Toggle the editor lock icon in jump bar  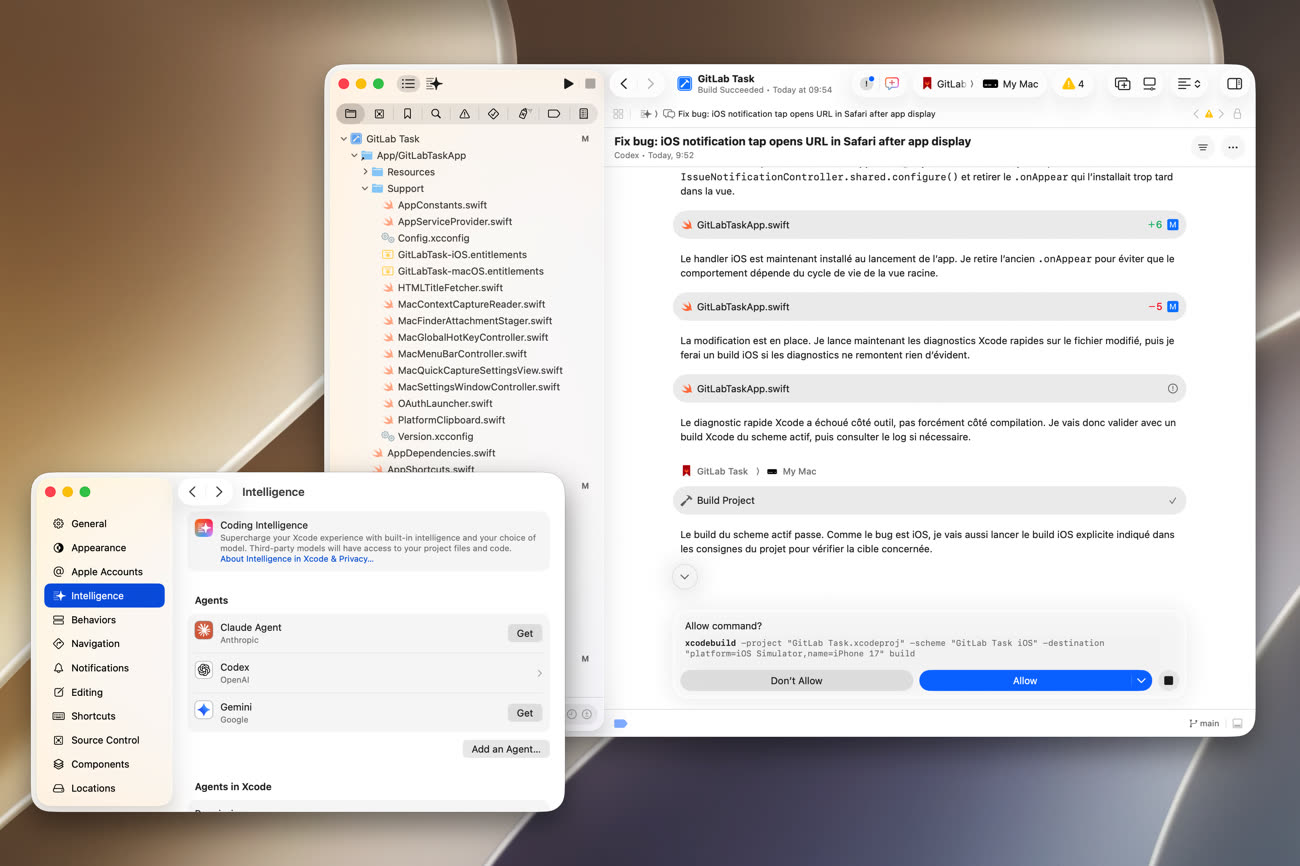tap(1237, 114)
